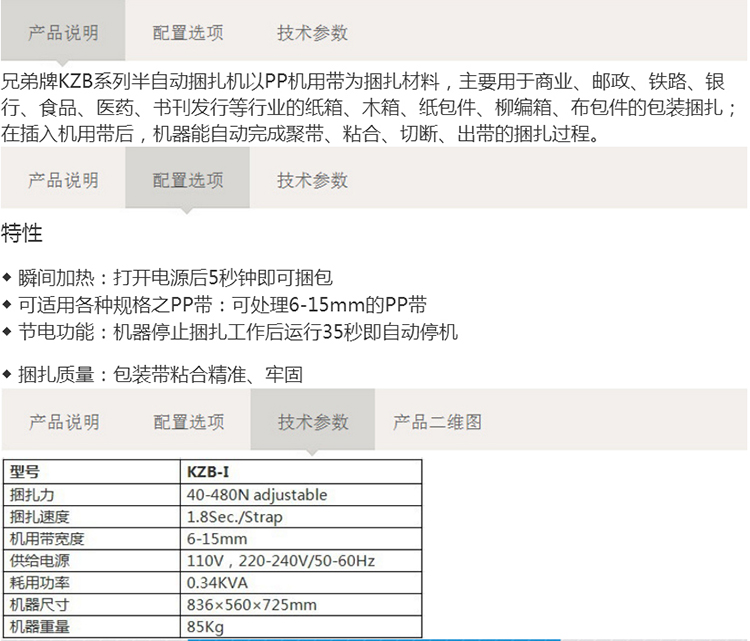Click the 836×560×725mm machine size cell

point(251,605)
